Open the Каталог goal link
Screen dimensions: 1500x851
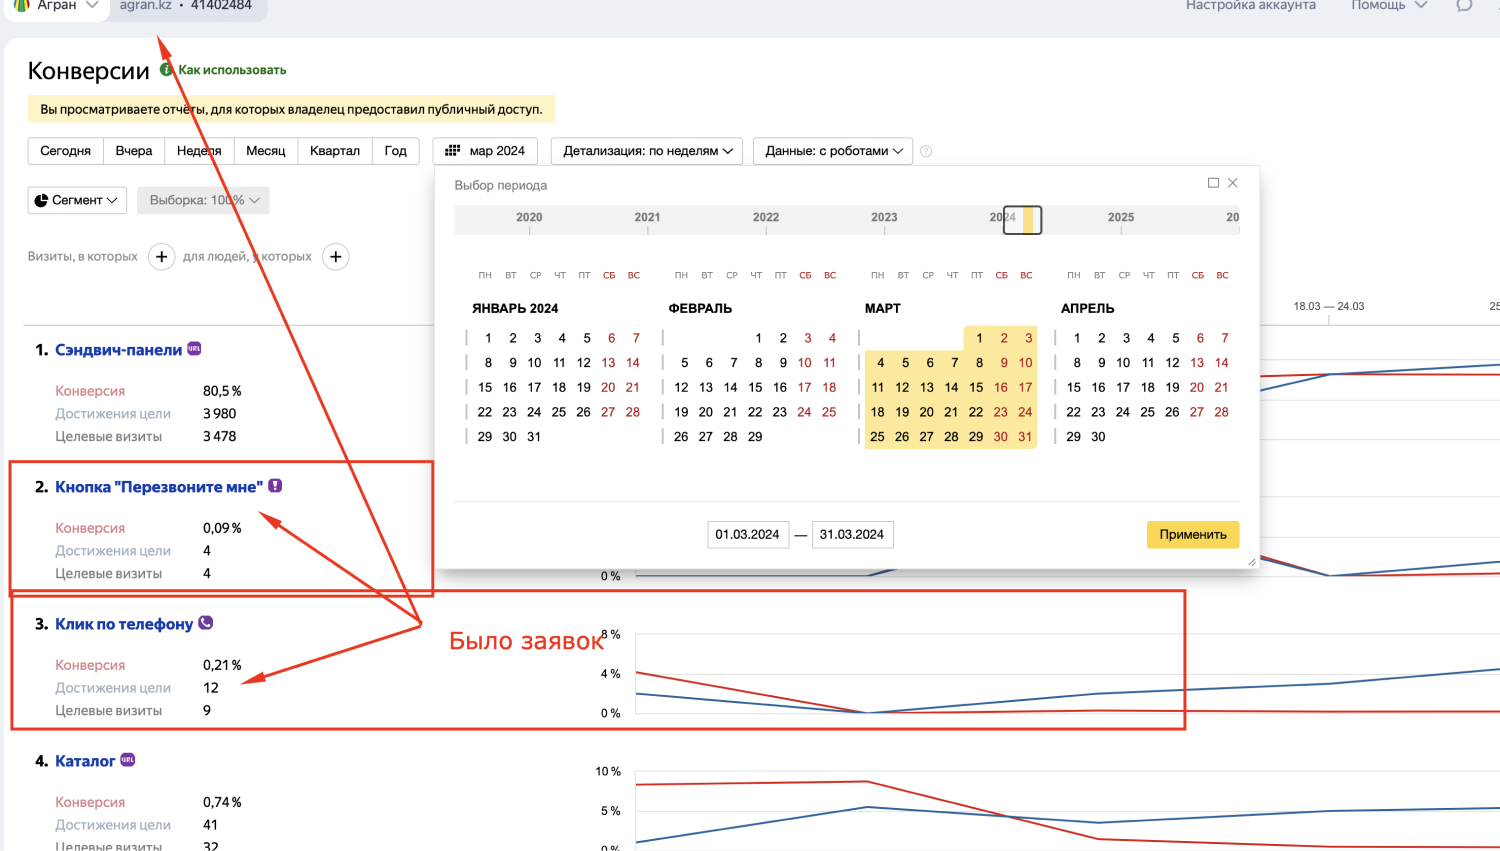coord(85,761)
